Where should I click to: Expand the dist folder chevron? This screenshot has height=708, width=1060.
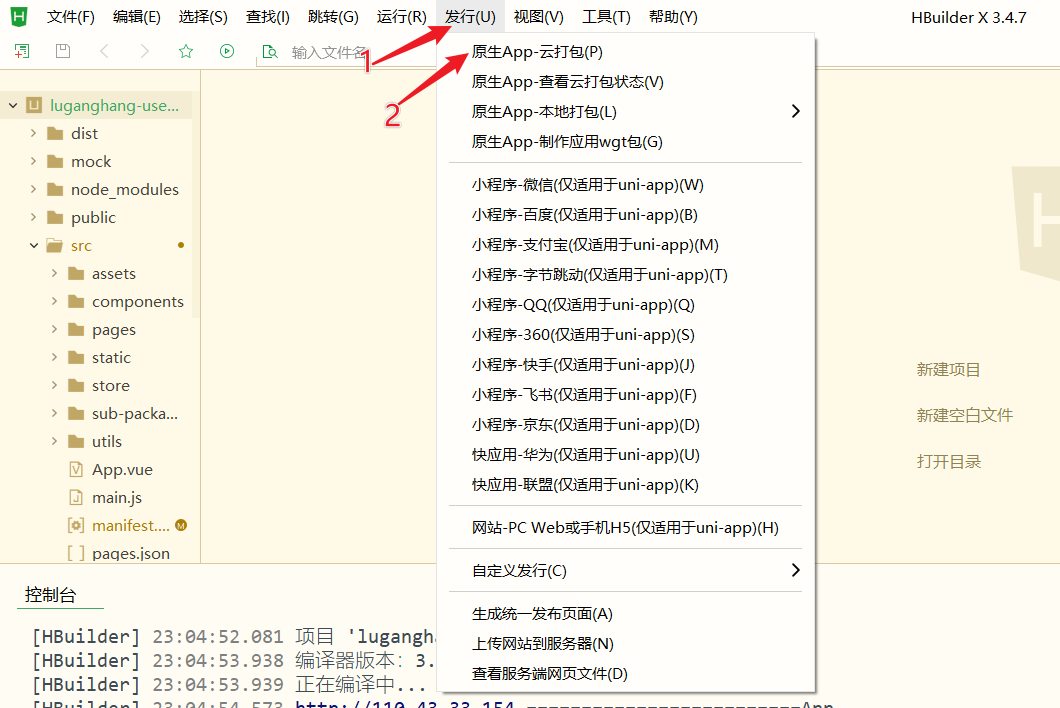(x=33, y=133)
